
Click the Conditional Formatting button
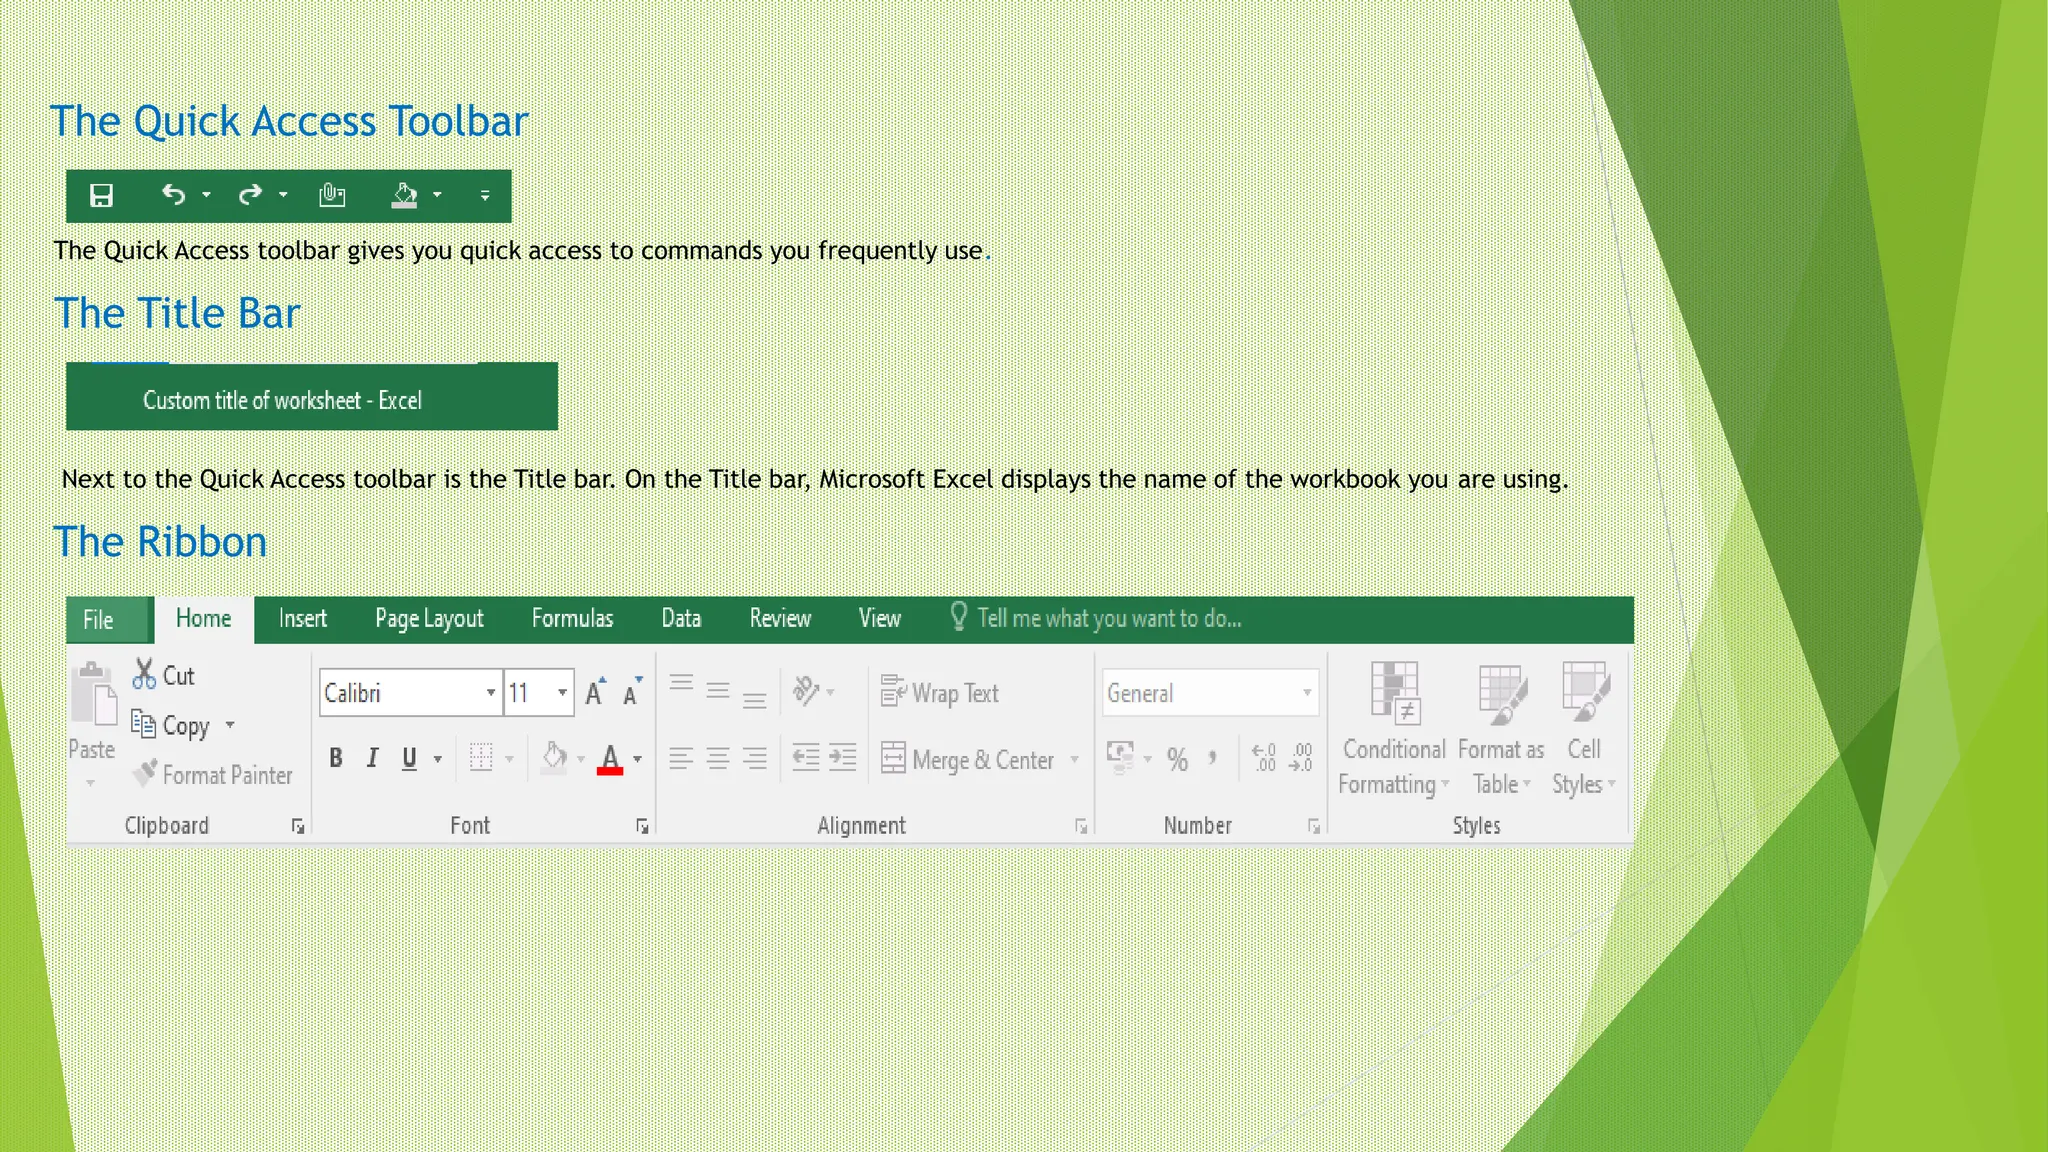pos(1394,728)
